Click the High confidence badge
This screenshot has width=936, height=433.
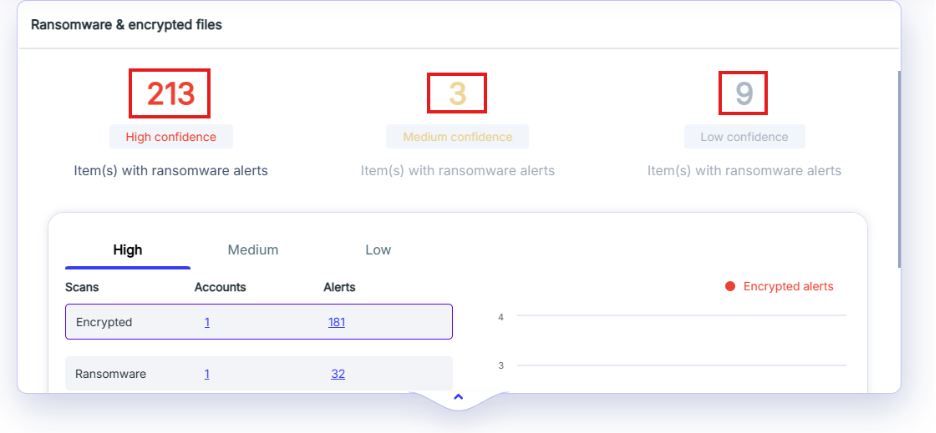click(x=171, y=137)
